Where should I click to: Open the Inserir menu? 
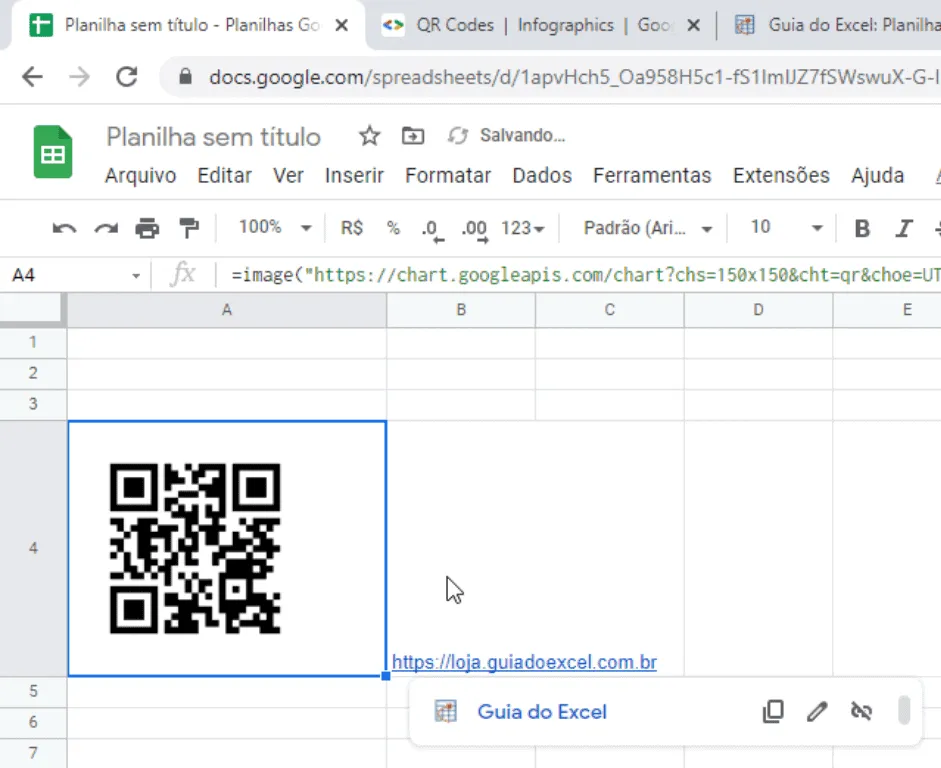click(x=354, y=176)
